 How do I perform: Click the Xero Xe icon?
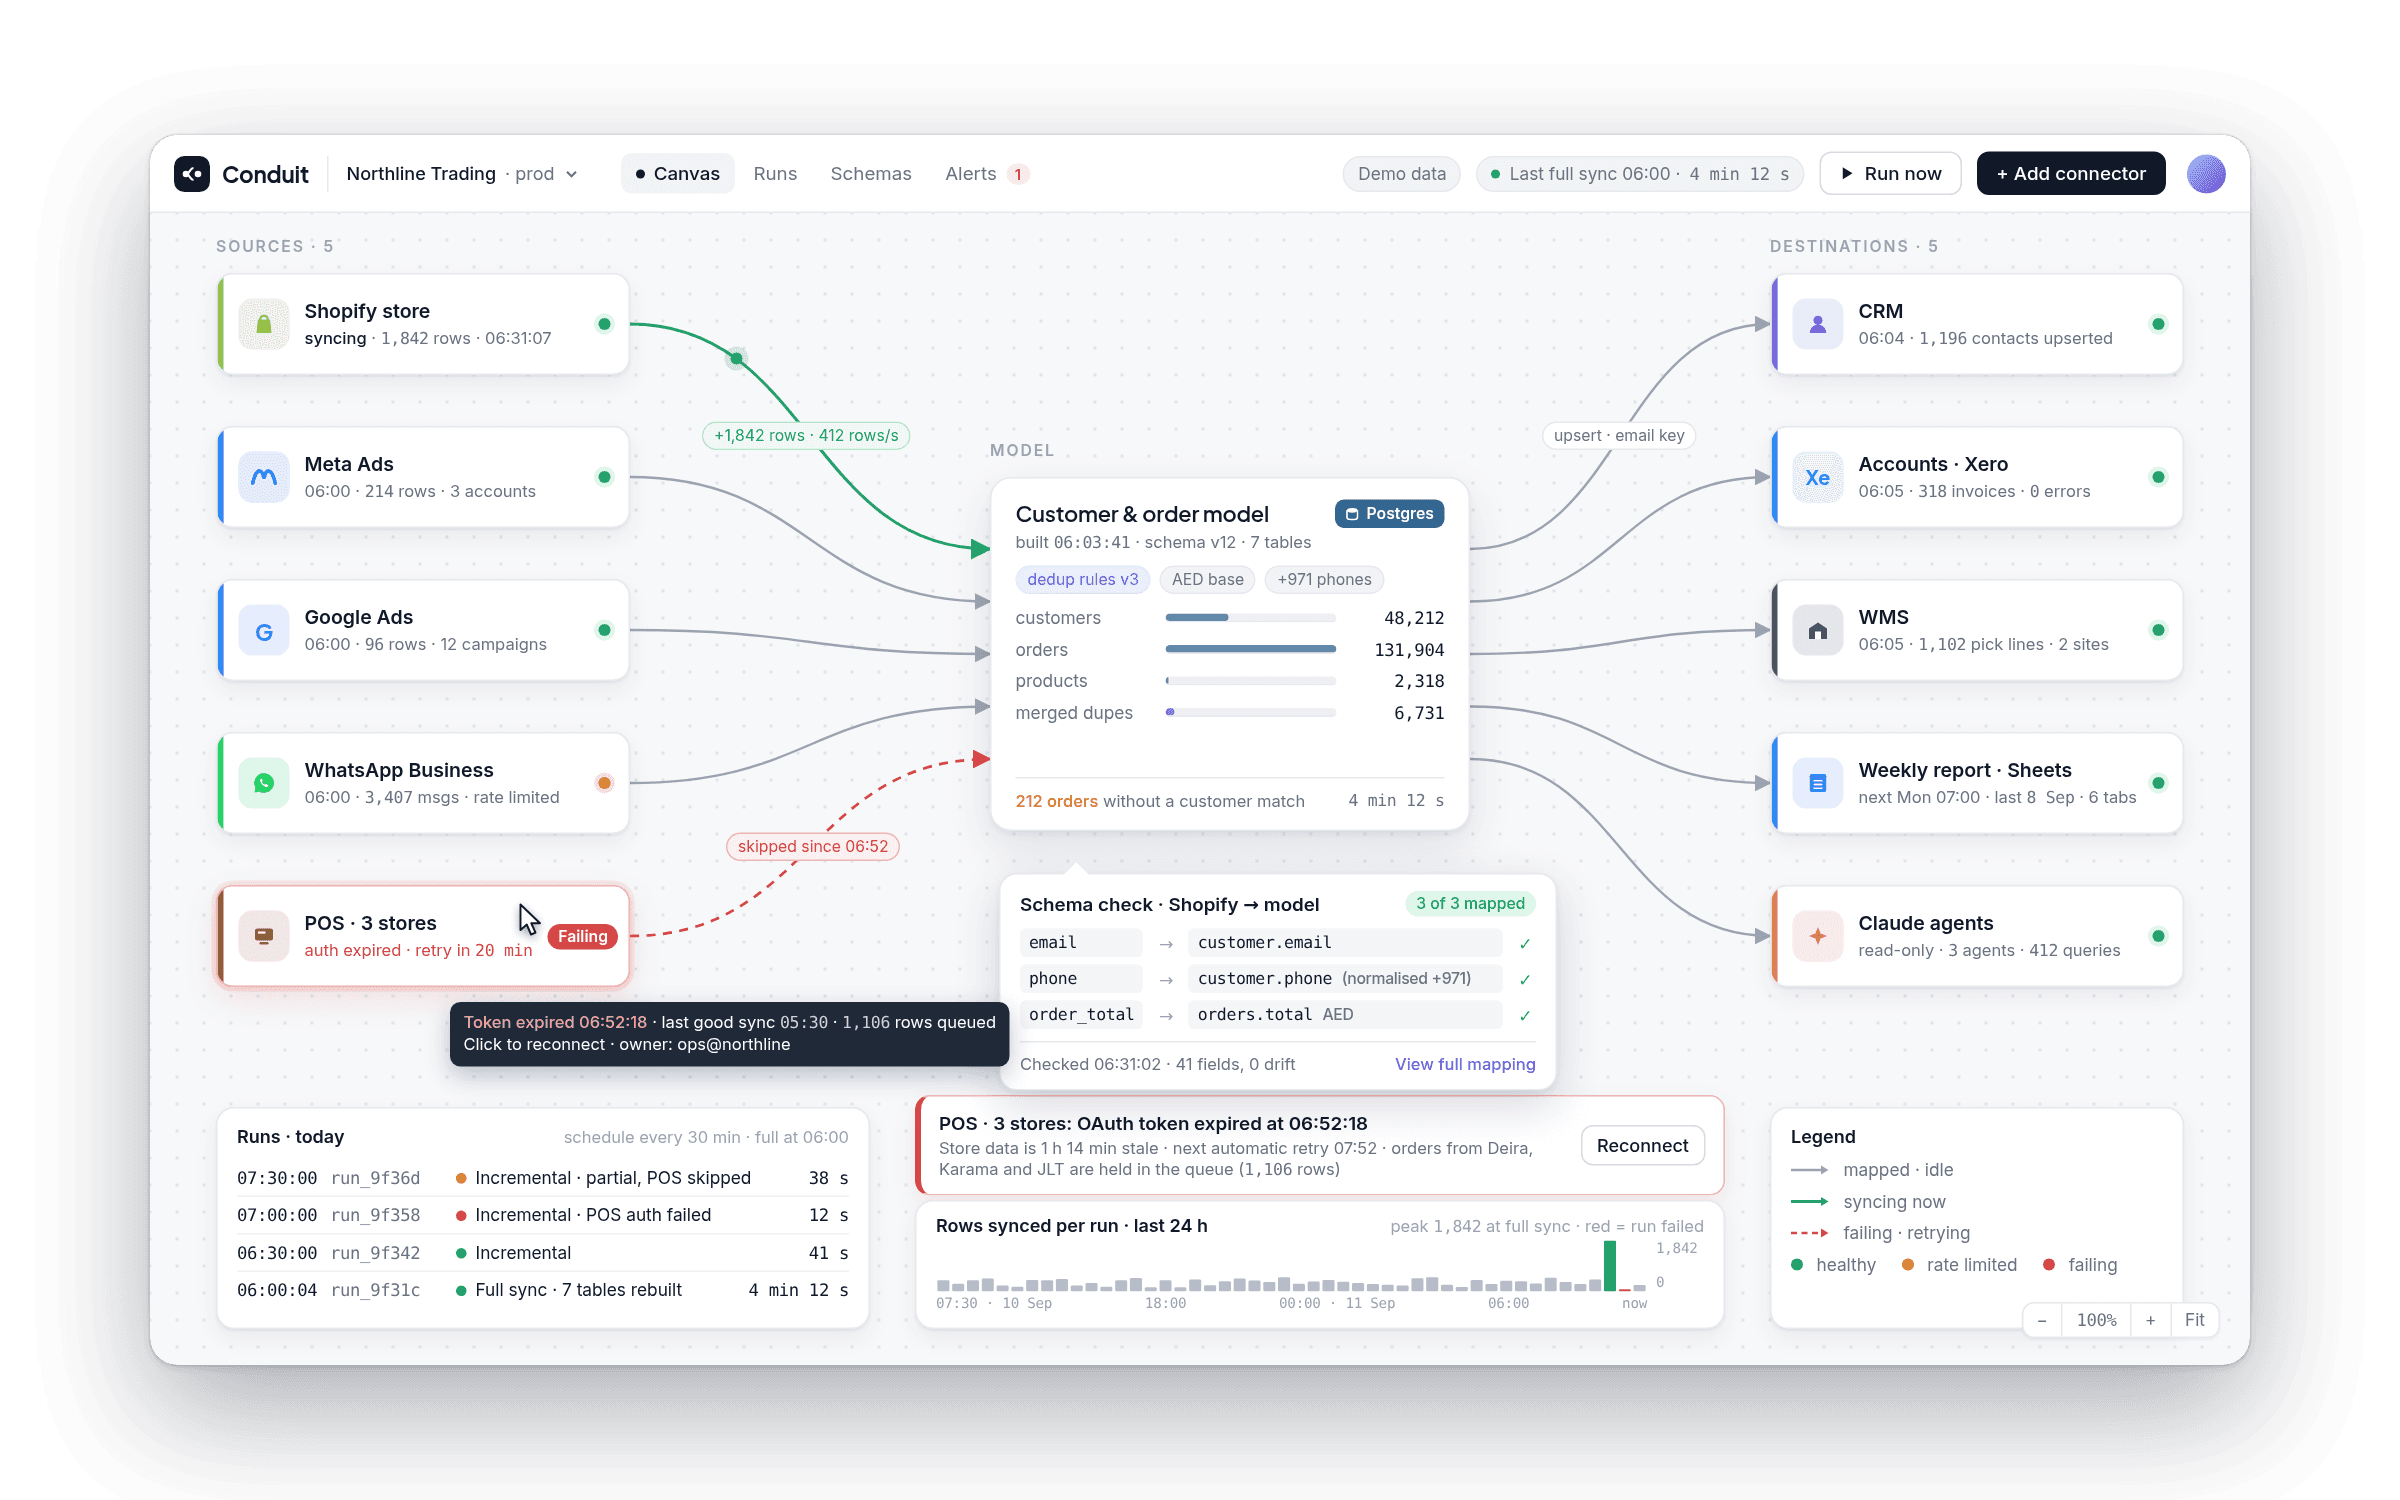click(x=1818, y=477)
